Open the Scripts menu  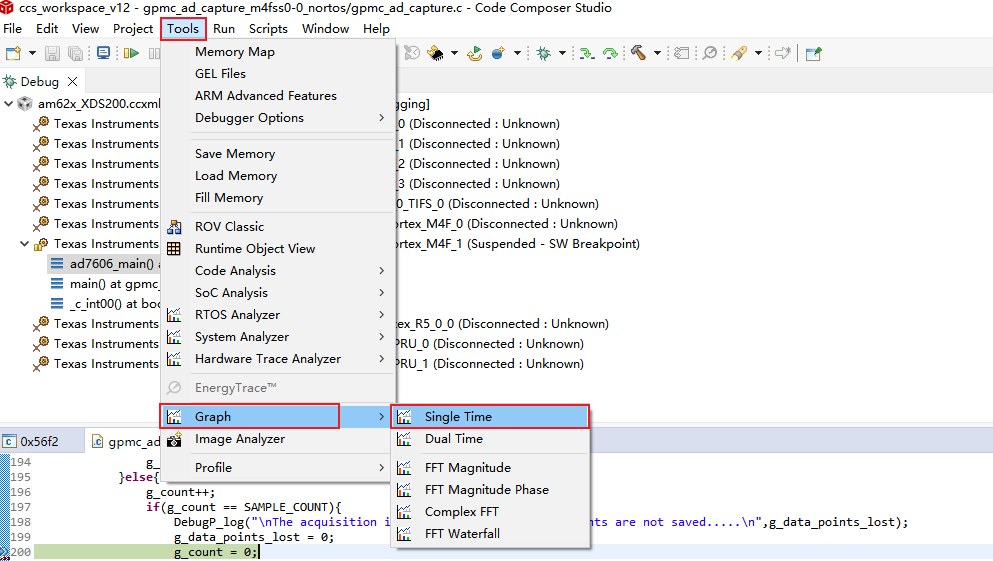point(269,29)
